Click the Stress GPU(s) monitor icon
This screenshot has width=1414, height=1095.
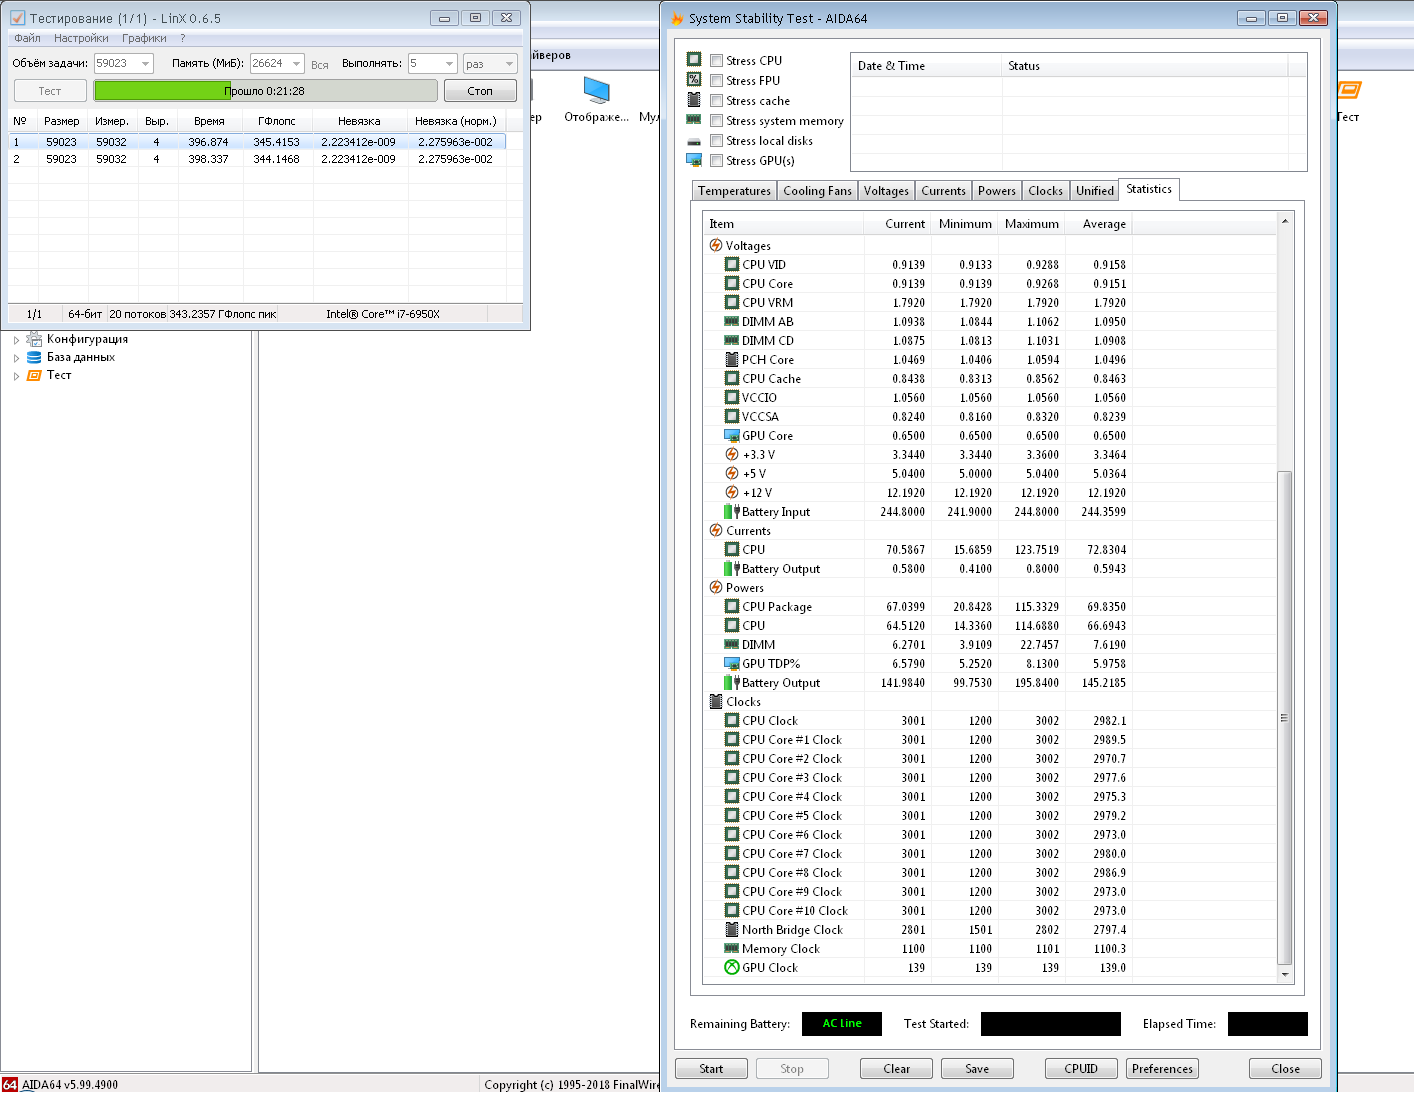point(694,160)
